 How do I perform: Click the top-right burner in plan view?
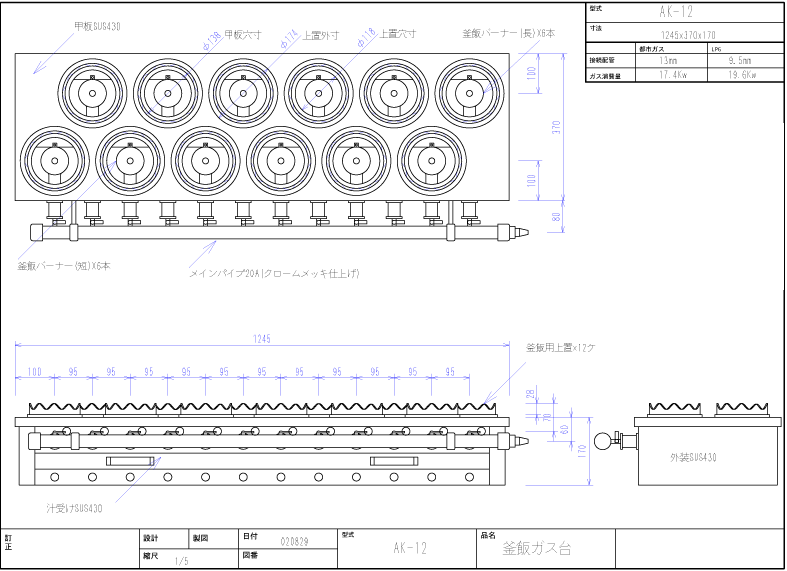(x=467, y=92)
